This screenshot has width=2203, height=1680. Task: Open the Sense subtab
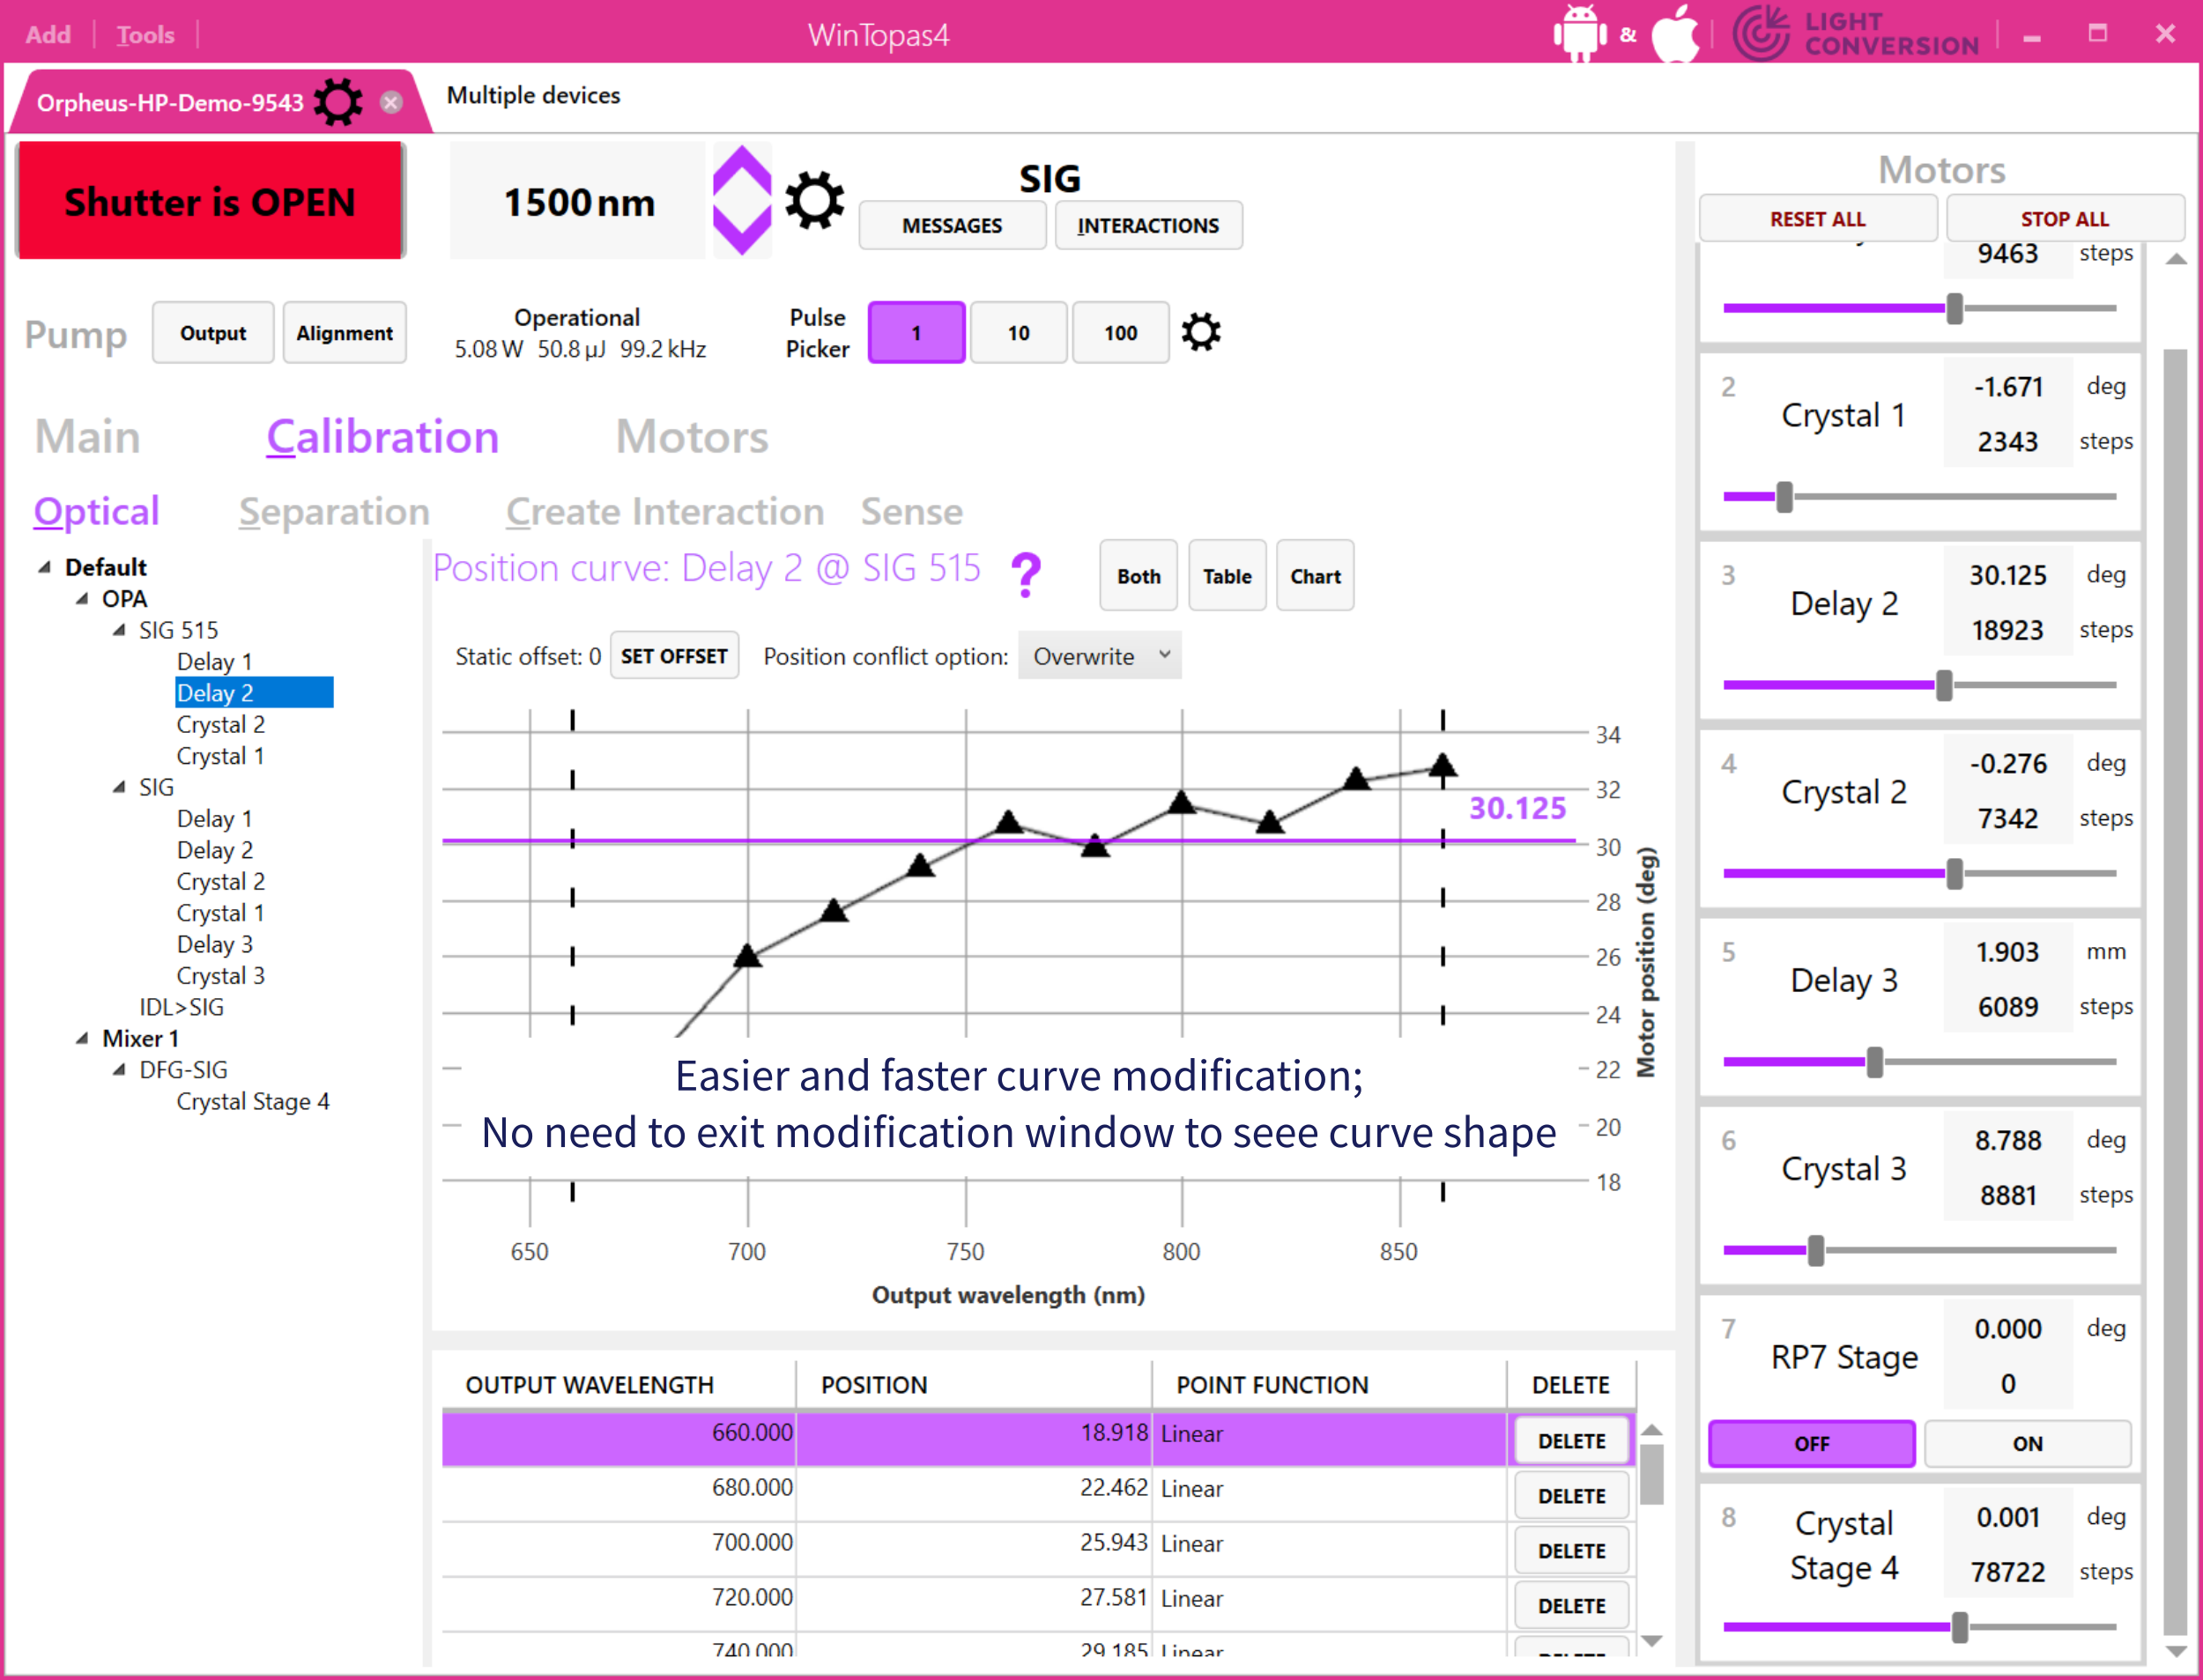click(x=911, y=511)
